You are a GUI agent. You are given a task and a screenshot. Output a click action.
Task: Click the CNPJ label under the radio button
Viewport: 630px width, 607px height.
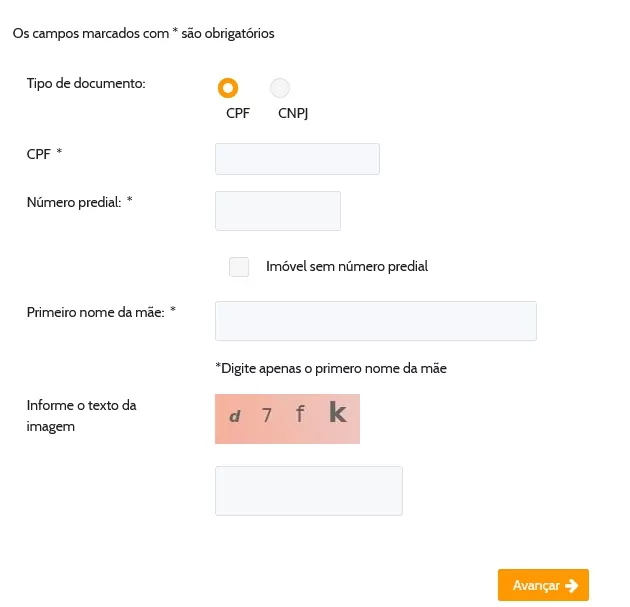coord(293,113)
